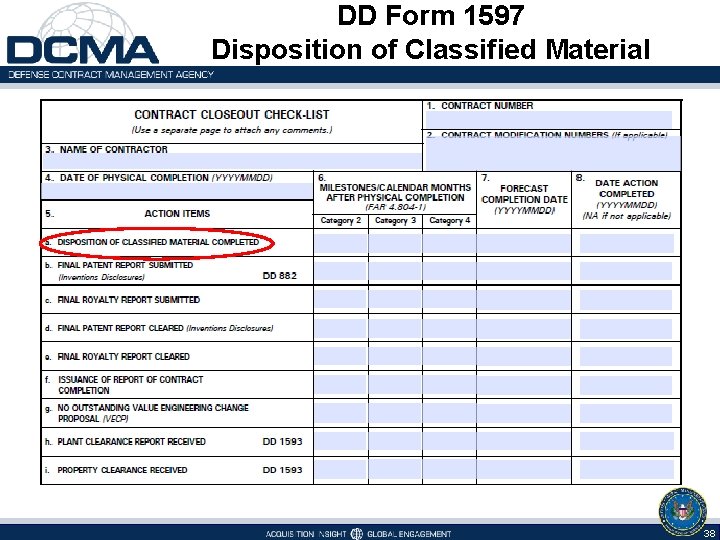Select Date Action Completed cell for Final Patent Report Submitted
The width and height of the screenshot is (720, 540).
pos(626,271)
